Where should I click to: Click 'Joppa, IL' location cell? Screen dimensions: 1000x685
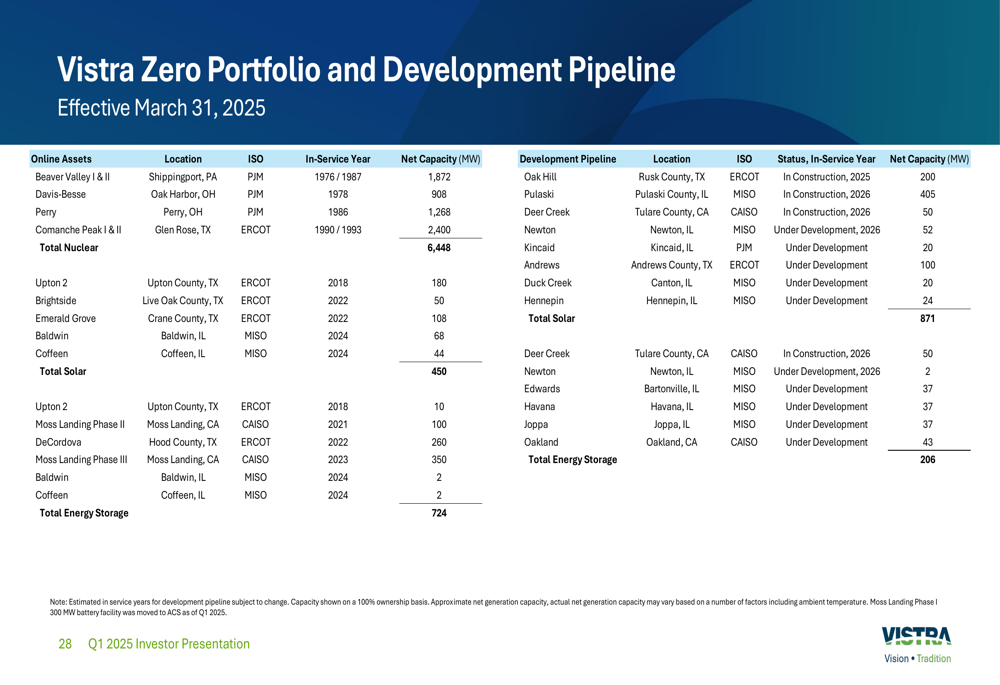pos(672,424)
